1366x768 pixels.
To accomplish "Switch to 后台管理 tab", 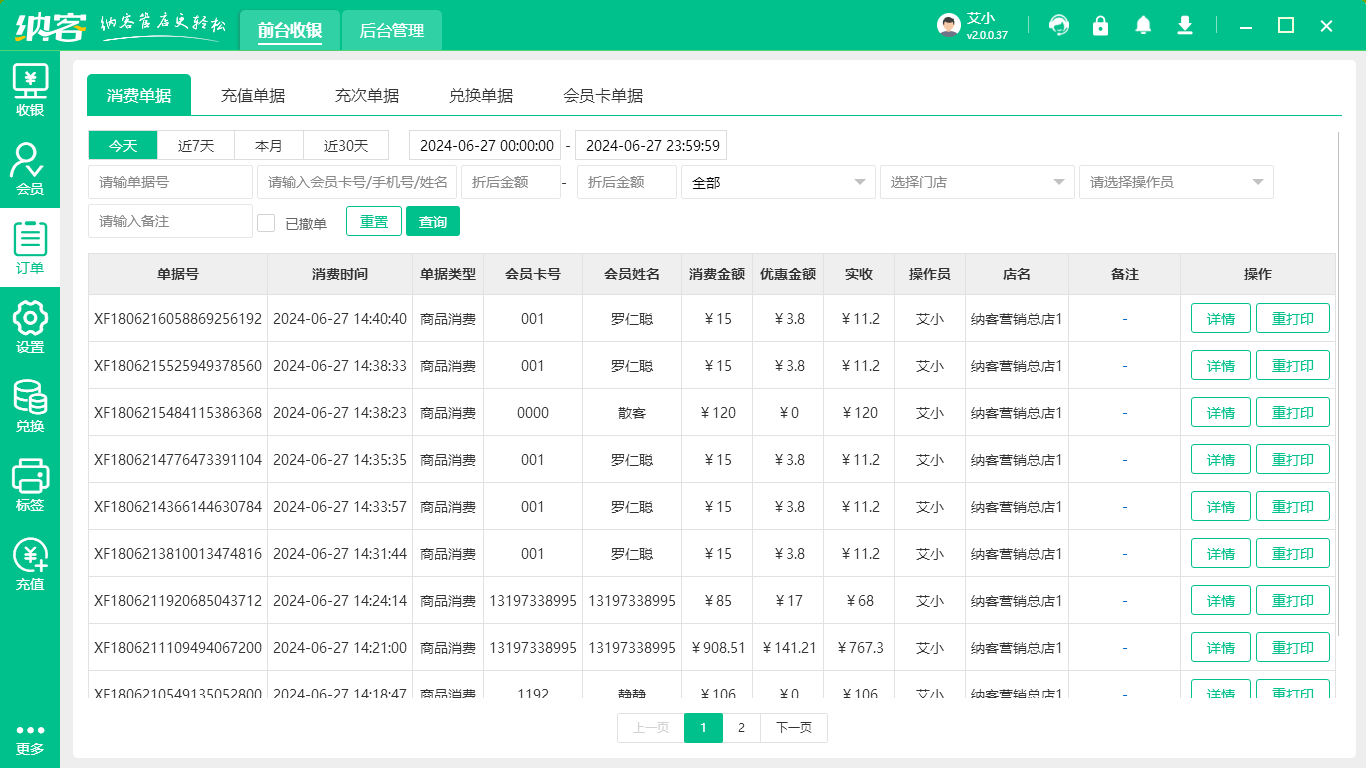I will click(392, 31).
